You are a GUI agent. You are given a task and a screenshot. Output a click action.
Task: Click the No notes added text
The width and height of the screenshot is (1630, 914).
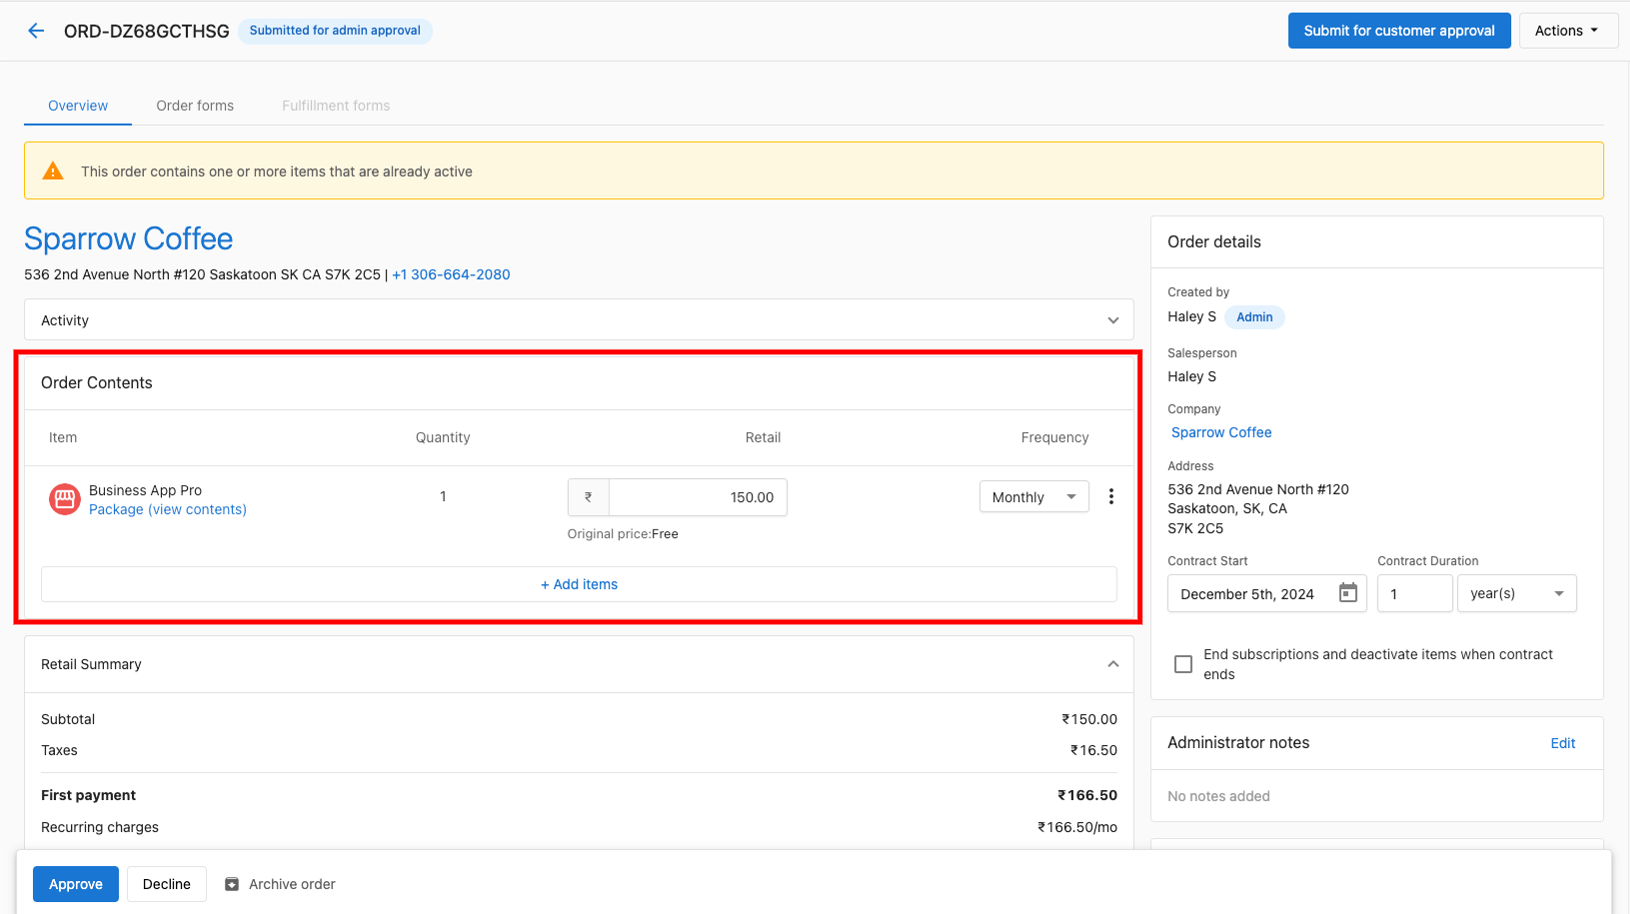point(1219,796)
